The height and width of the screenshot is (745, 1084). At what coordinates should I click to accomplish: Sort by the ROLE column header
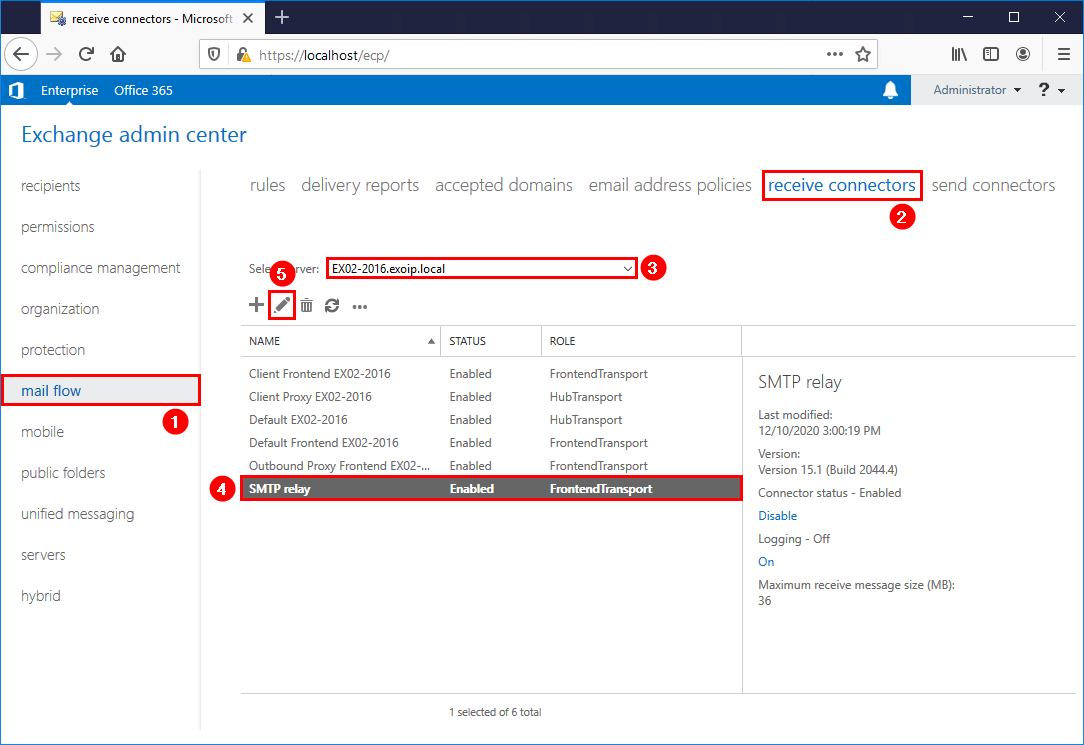[641, 341]
